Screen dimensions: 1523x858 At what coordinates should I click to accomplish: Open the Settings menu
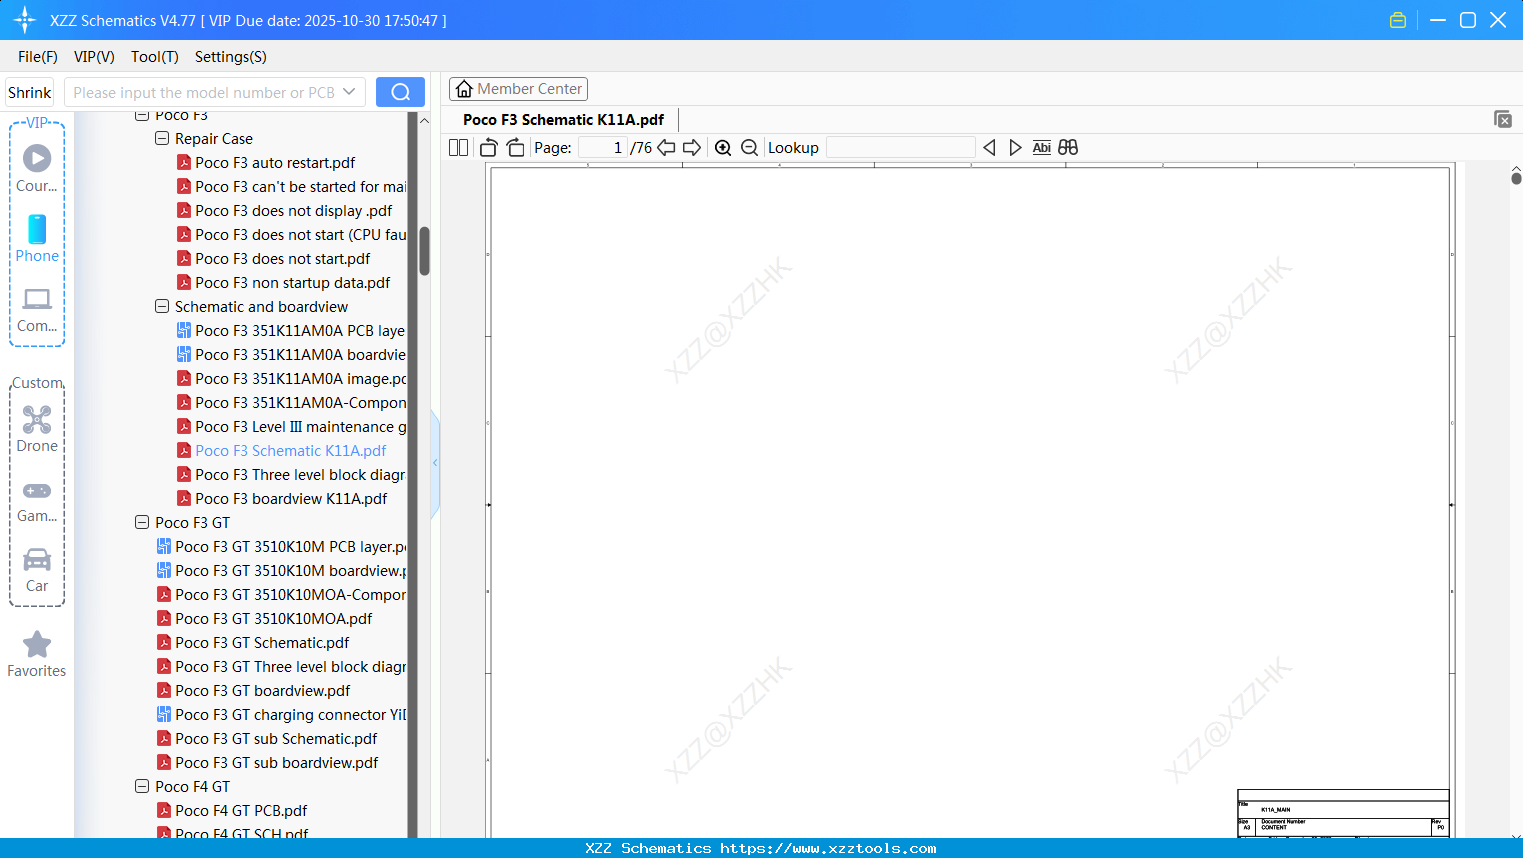231,57
